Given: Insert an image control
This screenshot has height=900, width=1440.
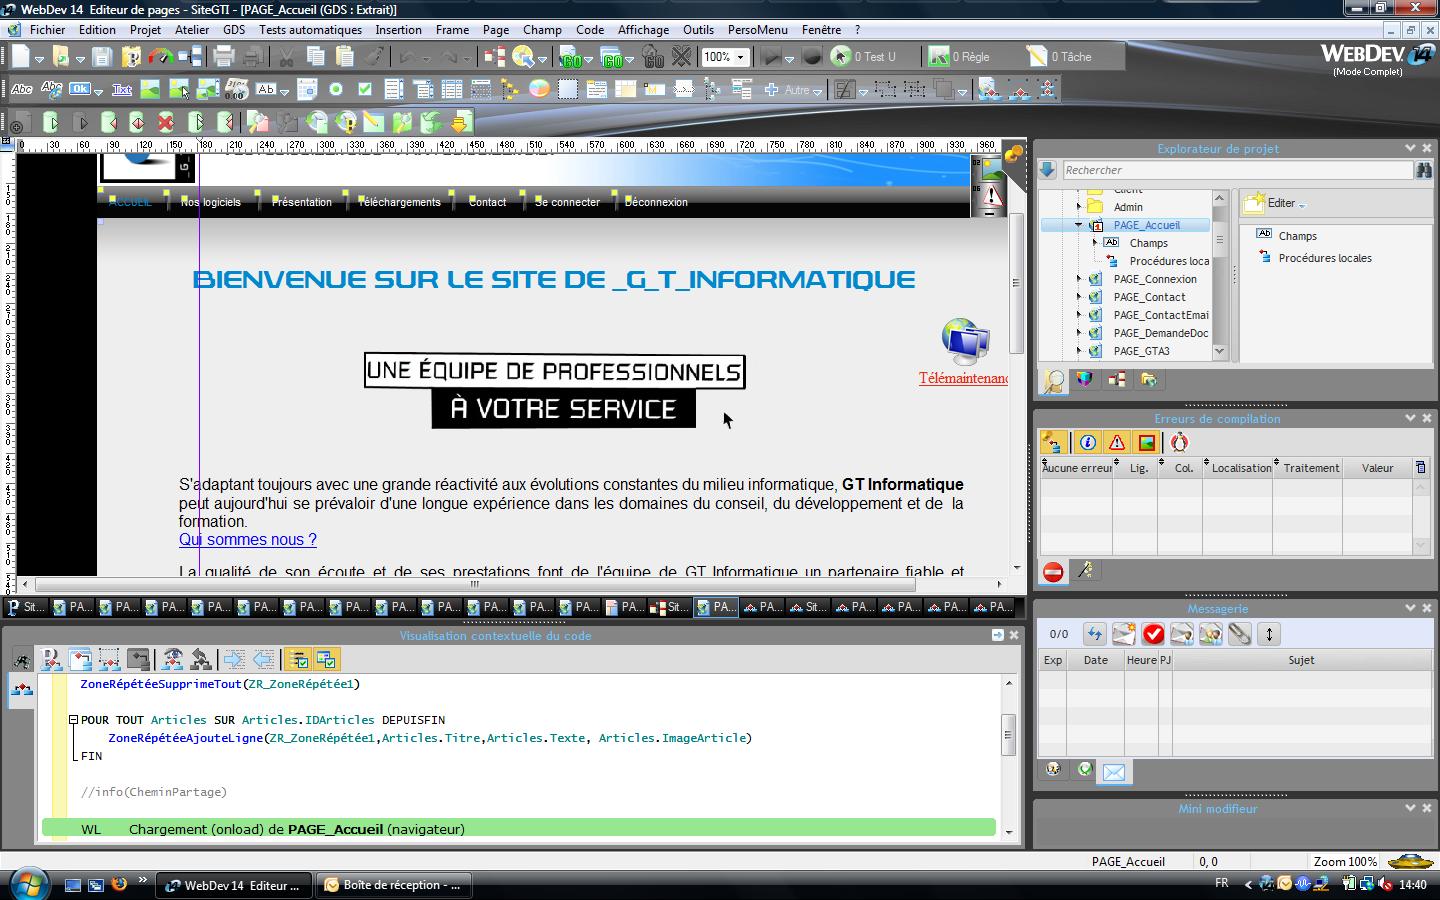Looking at the screenshot, I should (x=150, y=90).
